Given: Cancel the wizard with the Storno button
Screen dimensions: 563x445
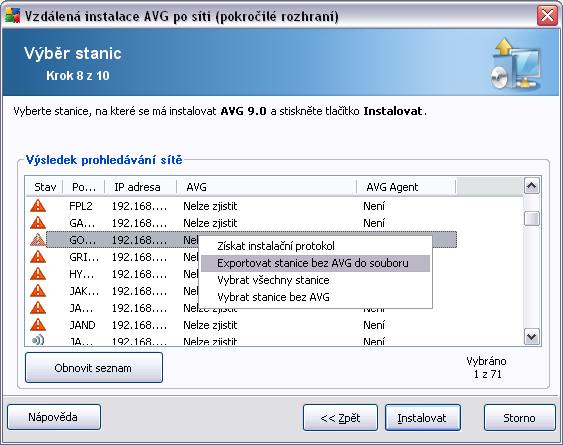Looking at the screenshot, I should click(520, 417).
